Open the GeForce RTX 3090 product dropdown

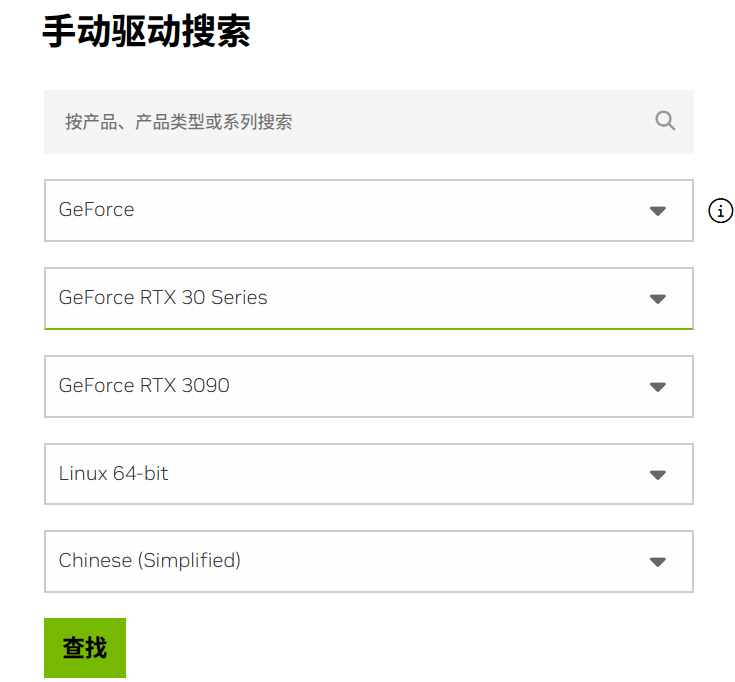pos(369,386)
